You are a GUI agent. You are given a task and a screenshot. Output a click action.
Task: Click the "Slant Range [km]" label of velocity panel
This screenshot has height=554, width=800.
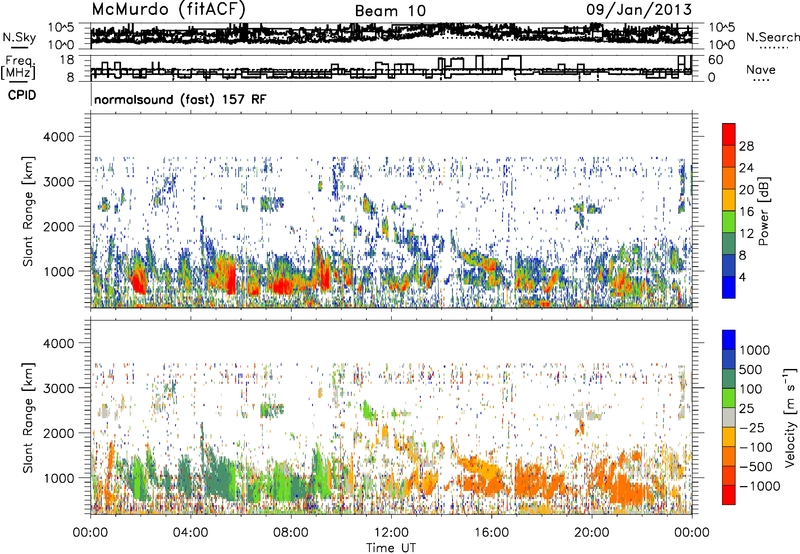(28, 418)
